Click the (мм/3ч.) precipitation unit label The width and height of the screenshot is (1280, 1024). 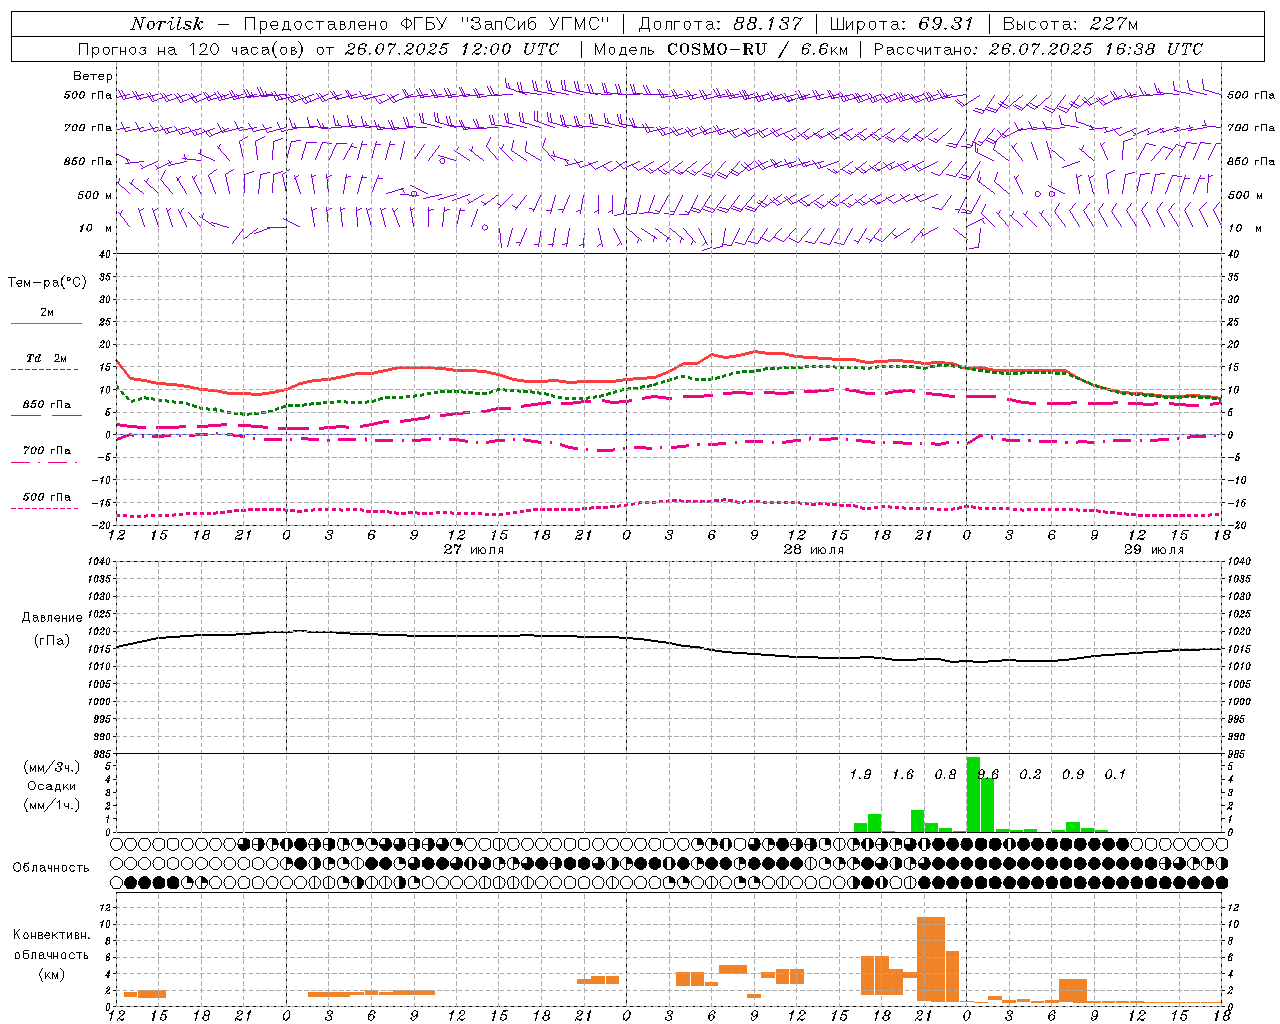52,767
